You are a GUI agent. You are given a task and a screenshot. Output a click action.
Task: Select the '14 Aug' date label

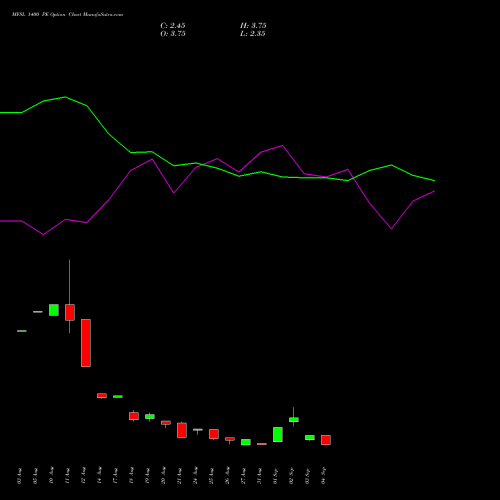(x=99, y=476)
